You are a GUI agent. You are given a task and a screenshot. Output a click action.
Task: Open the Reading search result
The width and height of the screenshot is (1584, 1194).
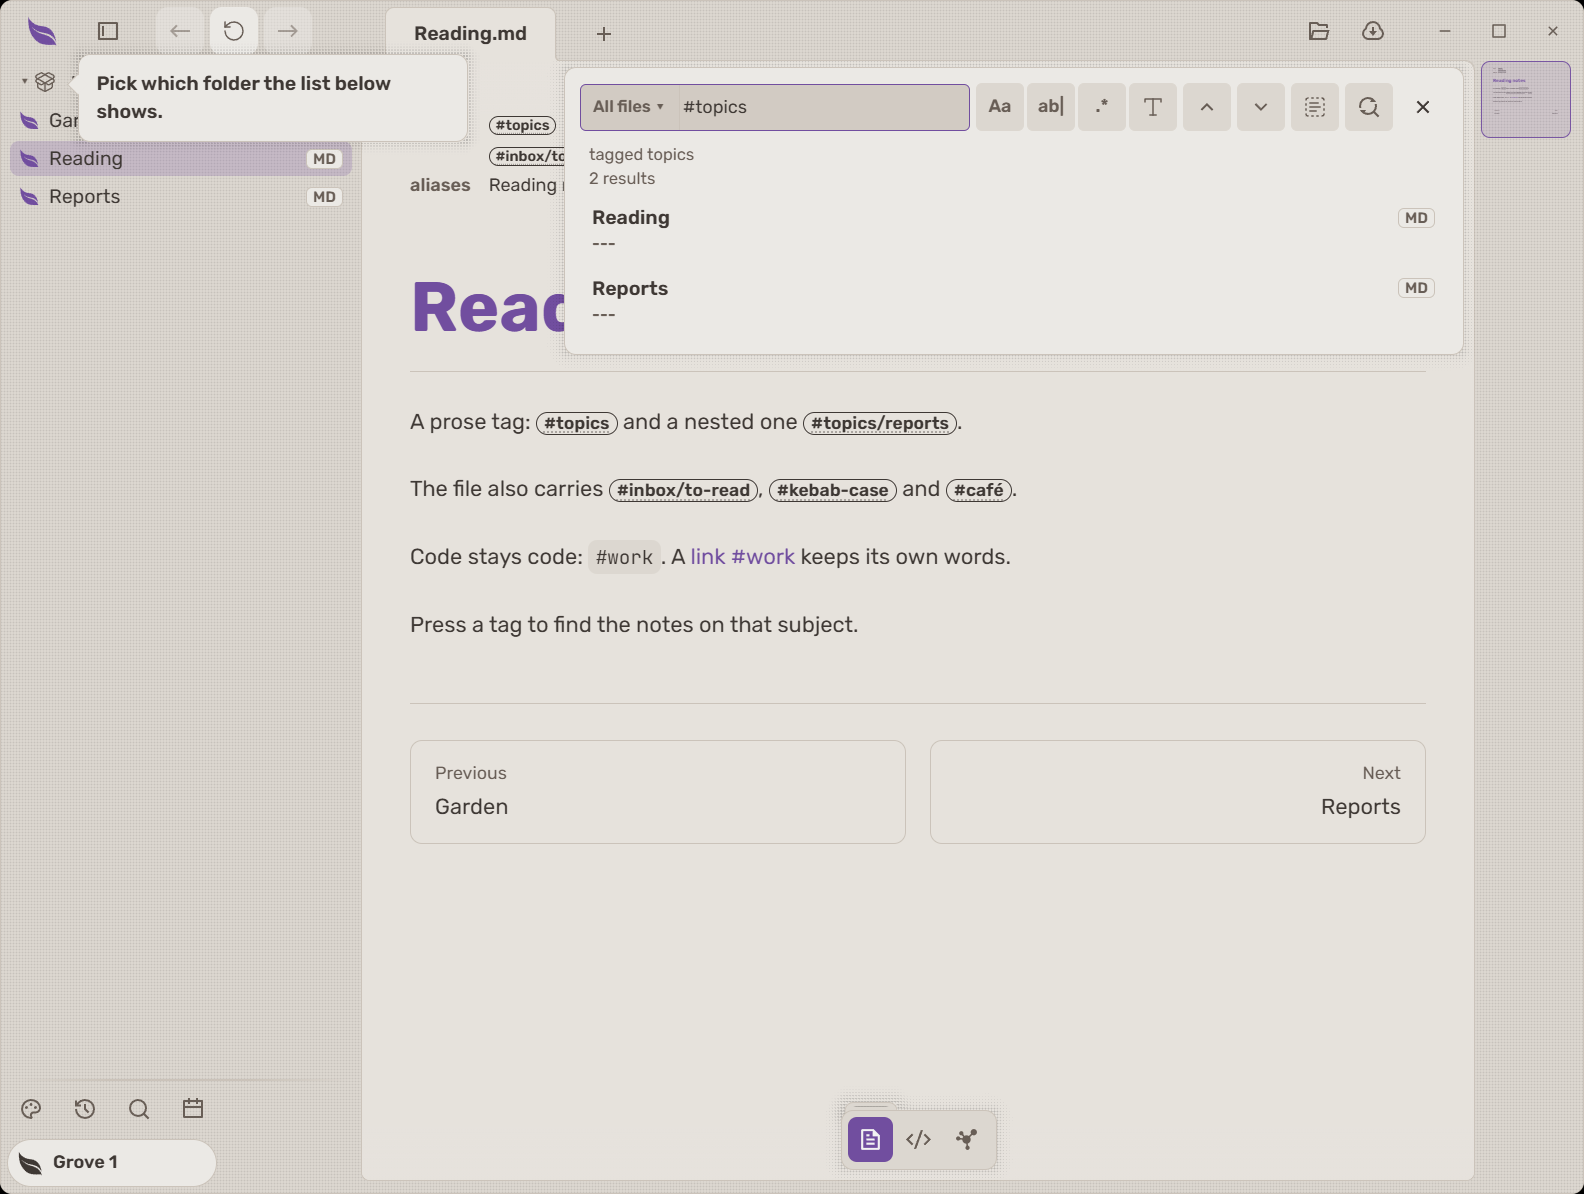point(1013,230)
